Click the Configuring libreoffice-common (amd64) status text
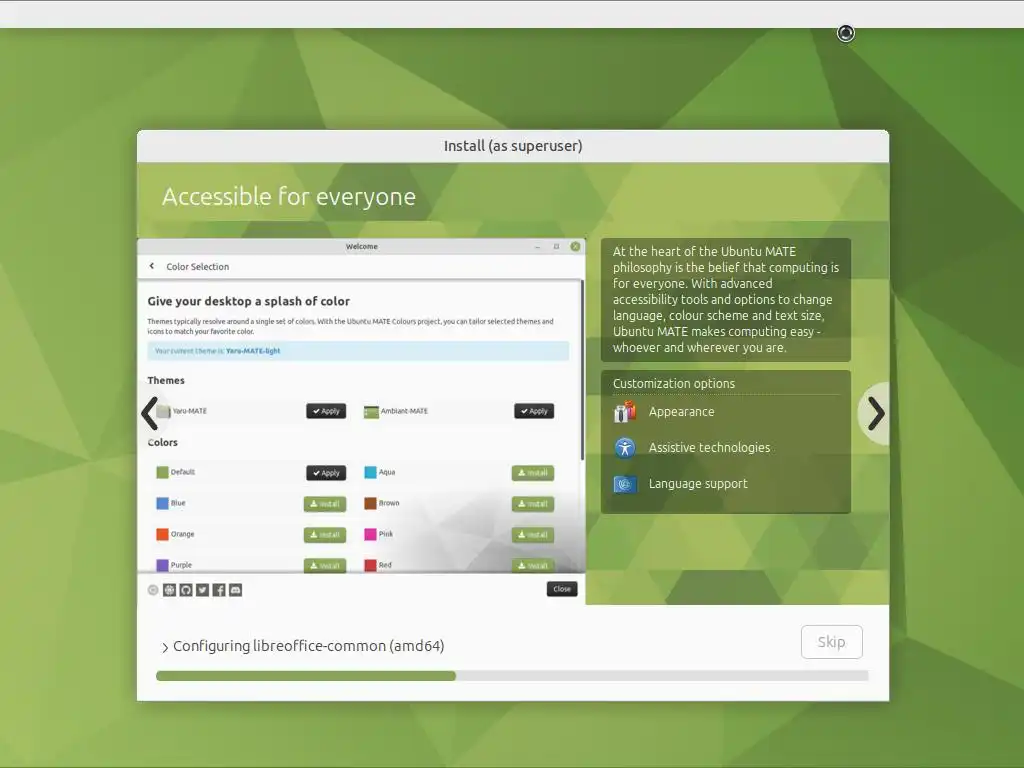Screen dimensions: 1024x768 pyautogui.click(x=308, y=646)
